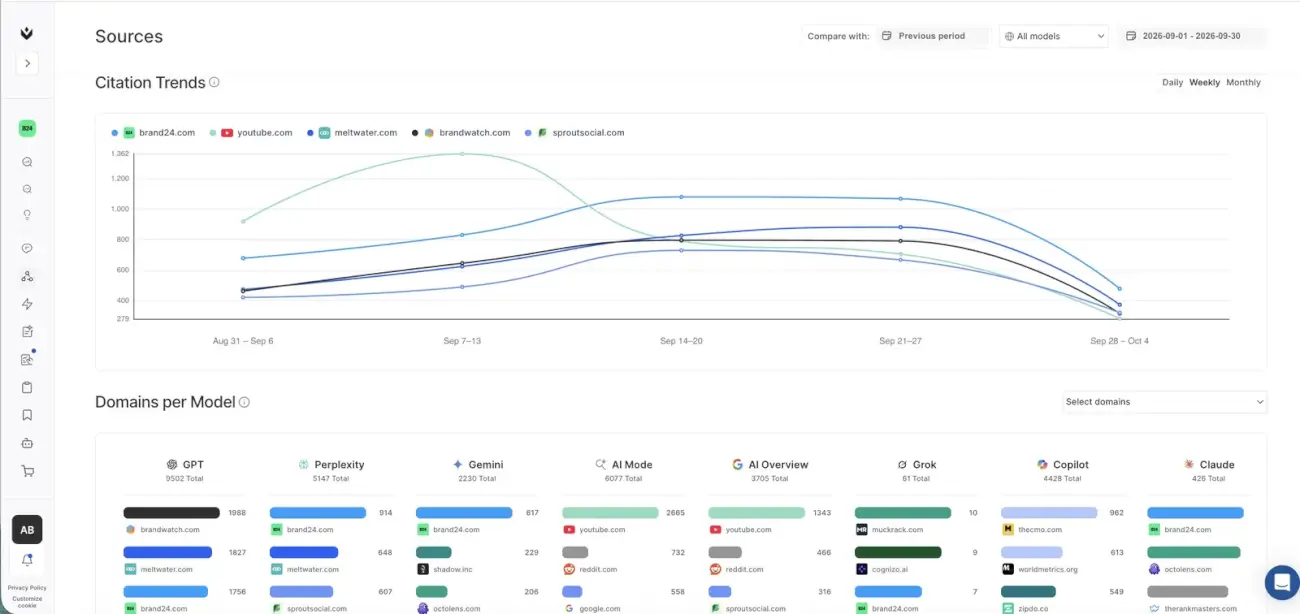This screenshot has height=614, width=1300.
Task: Toggle brand24.com series in chart legend
Action: 153,132
